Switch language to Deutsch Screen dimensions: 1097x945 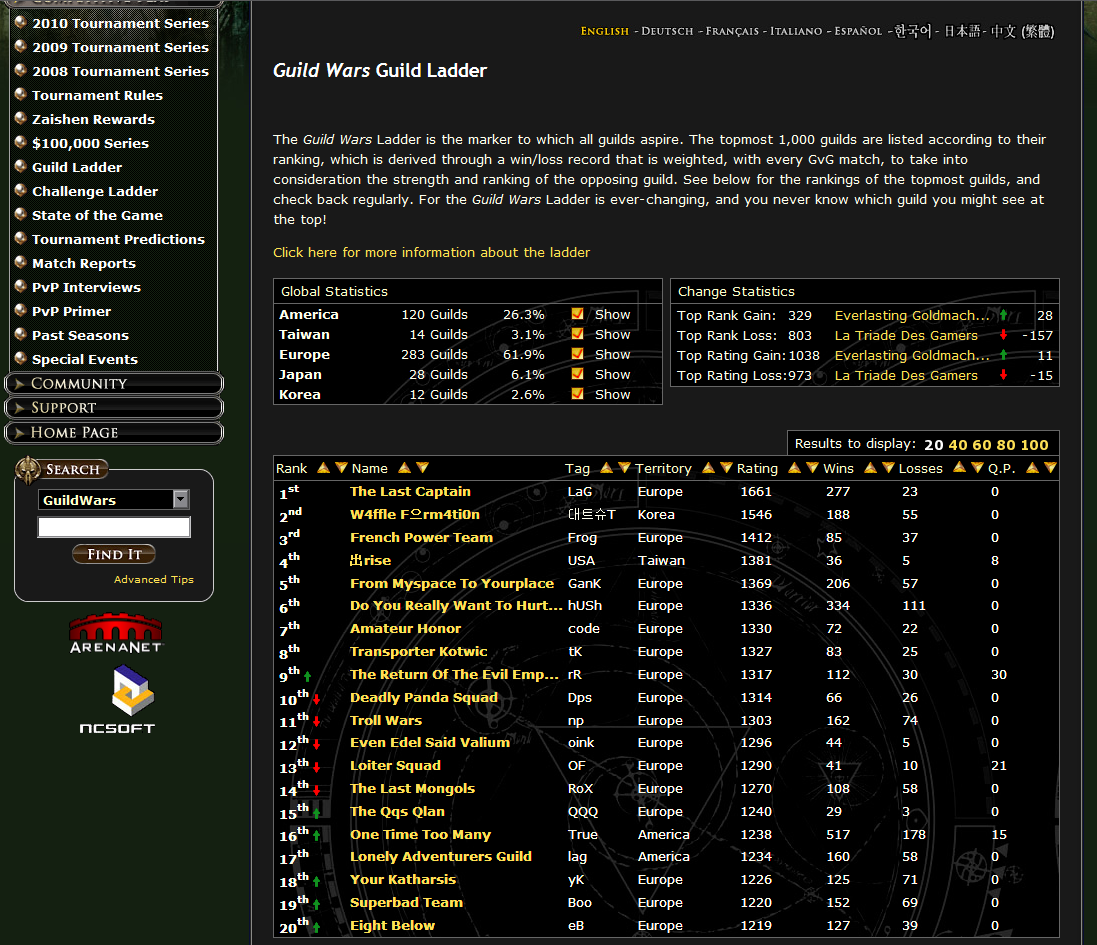667,31
